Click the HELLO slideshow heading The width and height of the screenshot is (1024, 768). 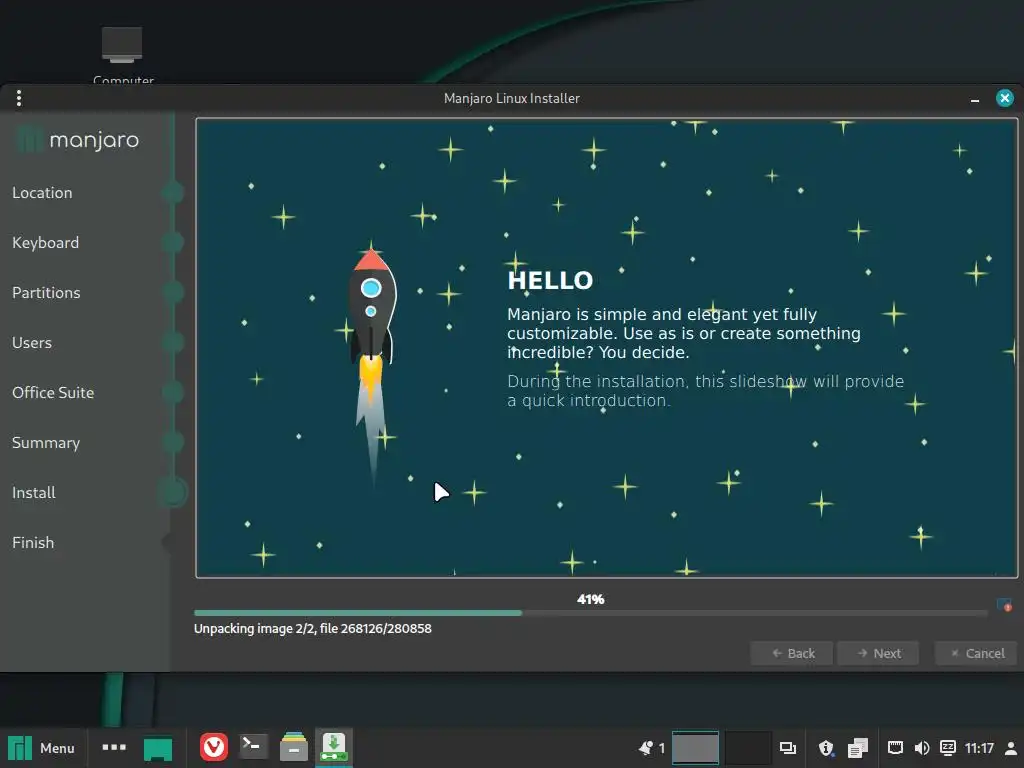pos(550,280)
